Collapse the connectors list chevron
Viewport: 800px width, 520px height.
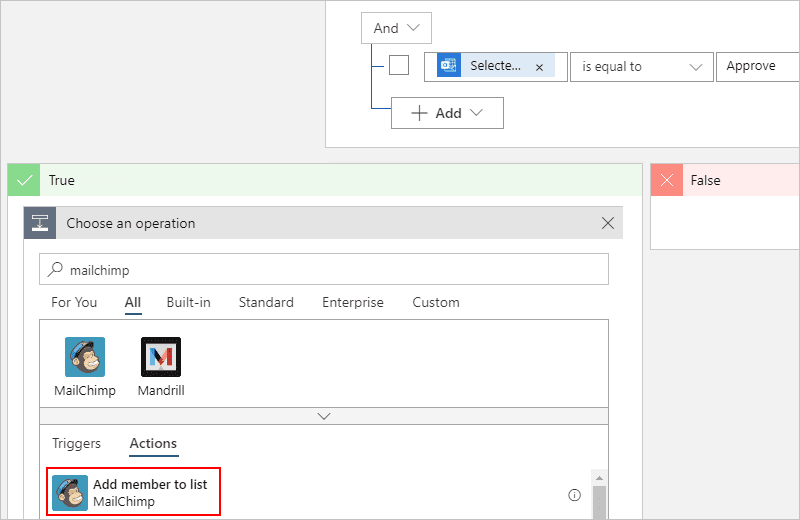[324, 416]
